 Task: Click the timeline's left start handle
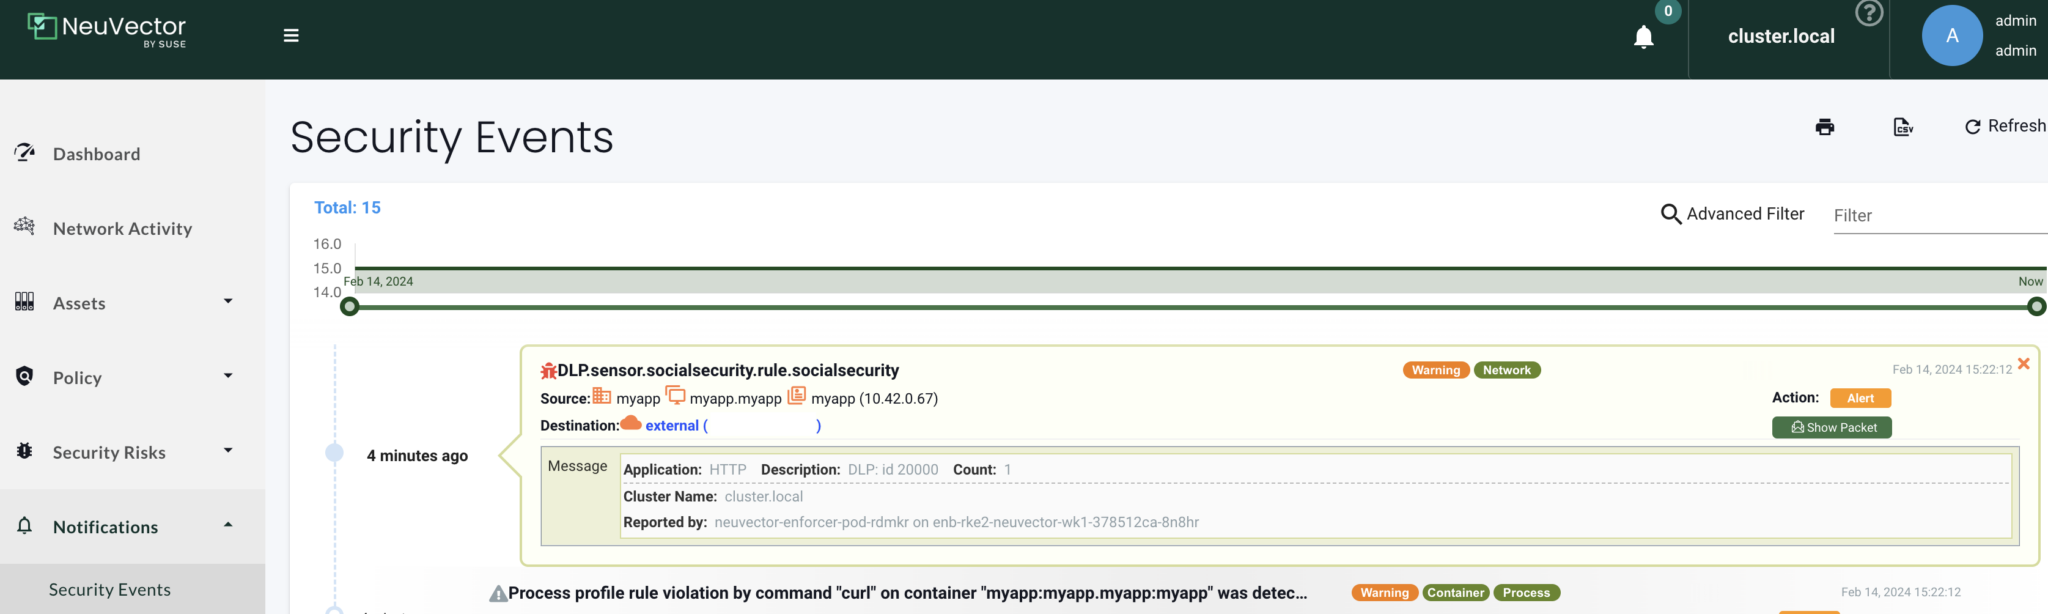(349, 307)
